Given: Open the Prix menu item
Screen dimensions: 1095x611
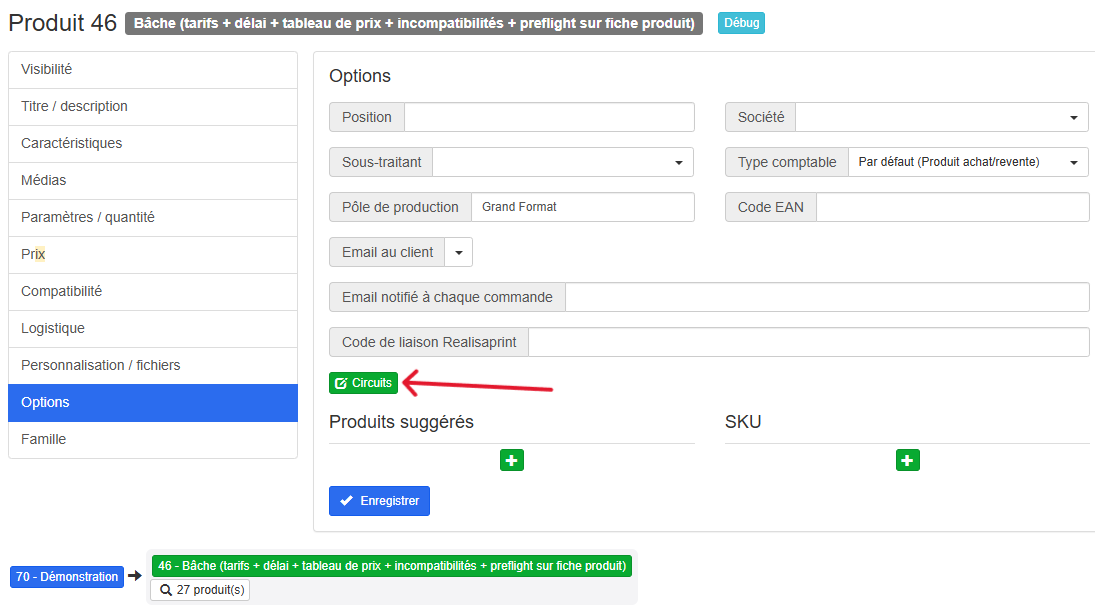Looking at the screenshot, I should coord(153,255).
